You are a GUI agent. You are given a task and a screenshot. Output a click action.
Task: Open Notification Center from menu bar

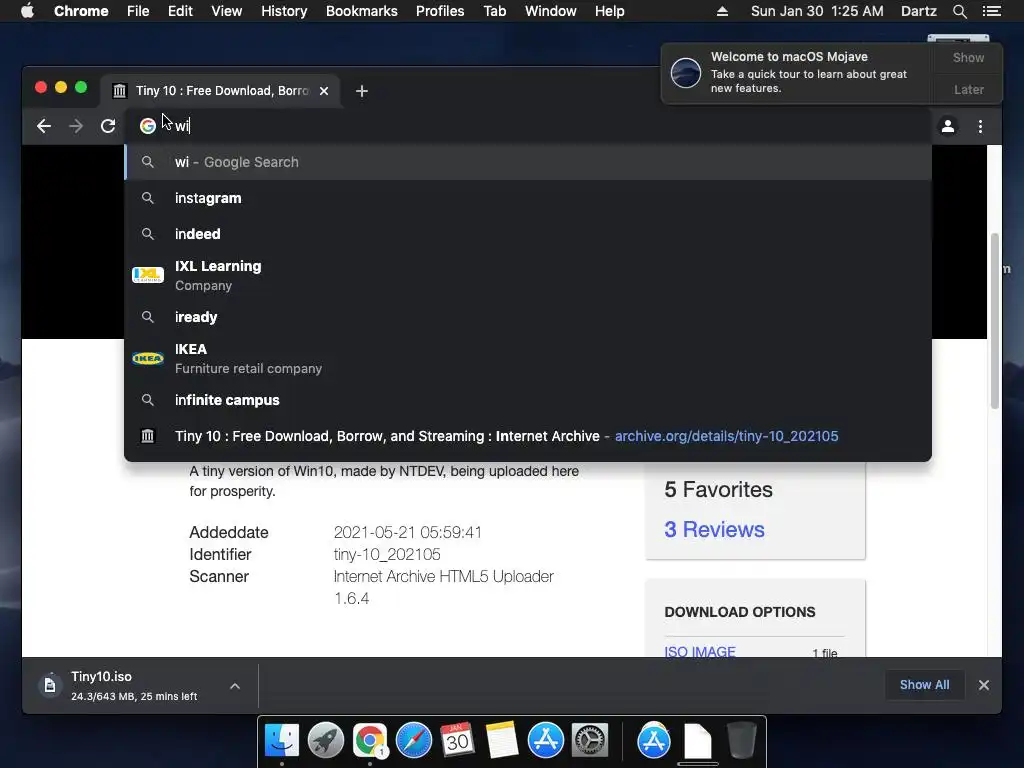[991, 11]
